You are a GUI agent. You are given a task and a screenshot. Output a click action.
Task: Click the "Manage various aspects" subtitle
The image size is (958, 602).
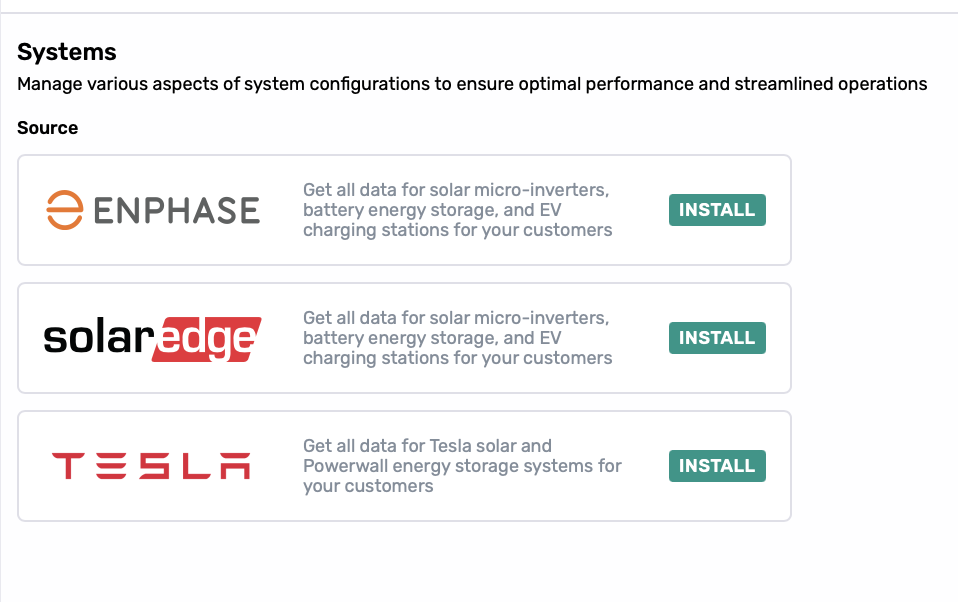(x=472, y=84)
